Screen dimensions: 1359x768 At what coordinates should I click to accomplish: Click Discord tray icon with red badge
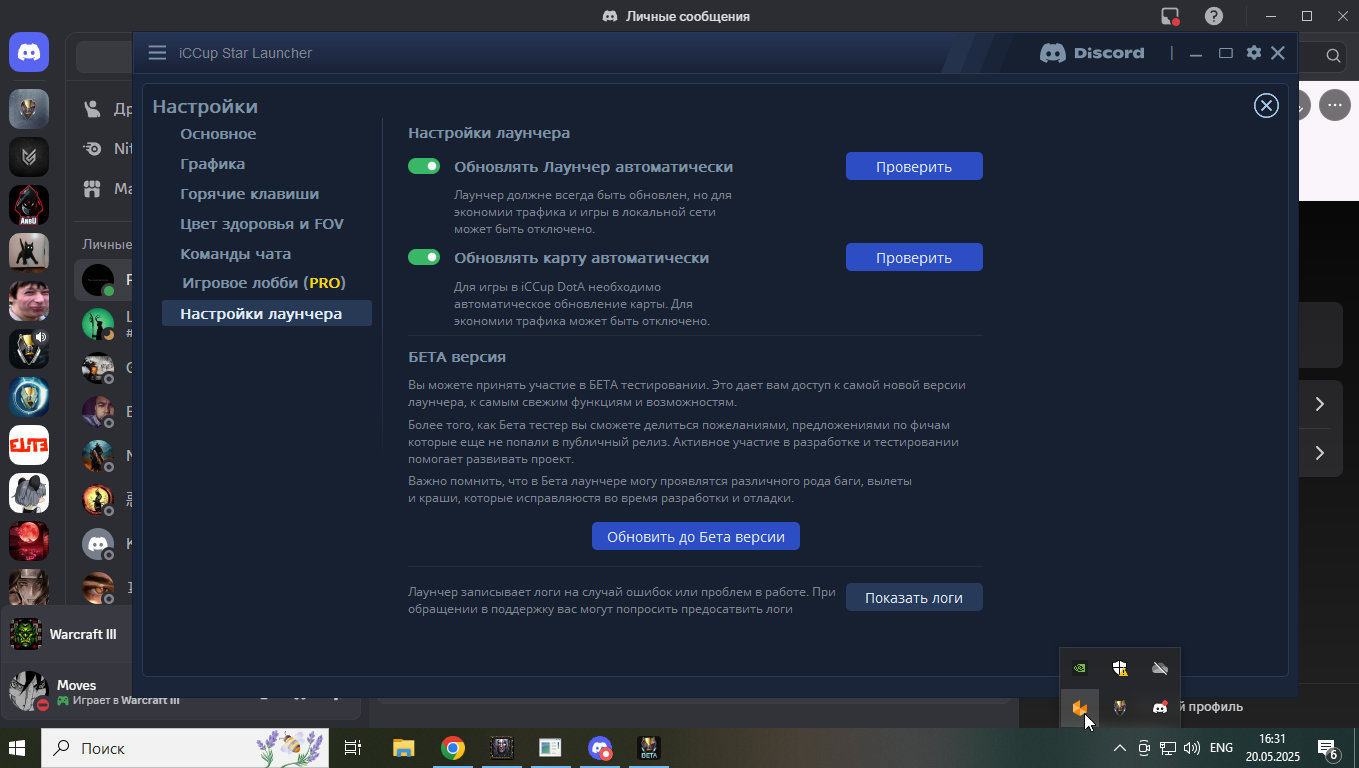tap(1160, 707)
